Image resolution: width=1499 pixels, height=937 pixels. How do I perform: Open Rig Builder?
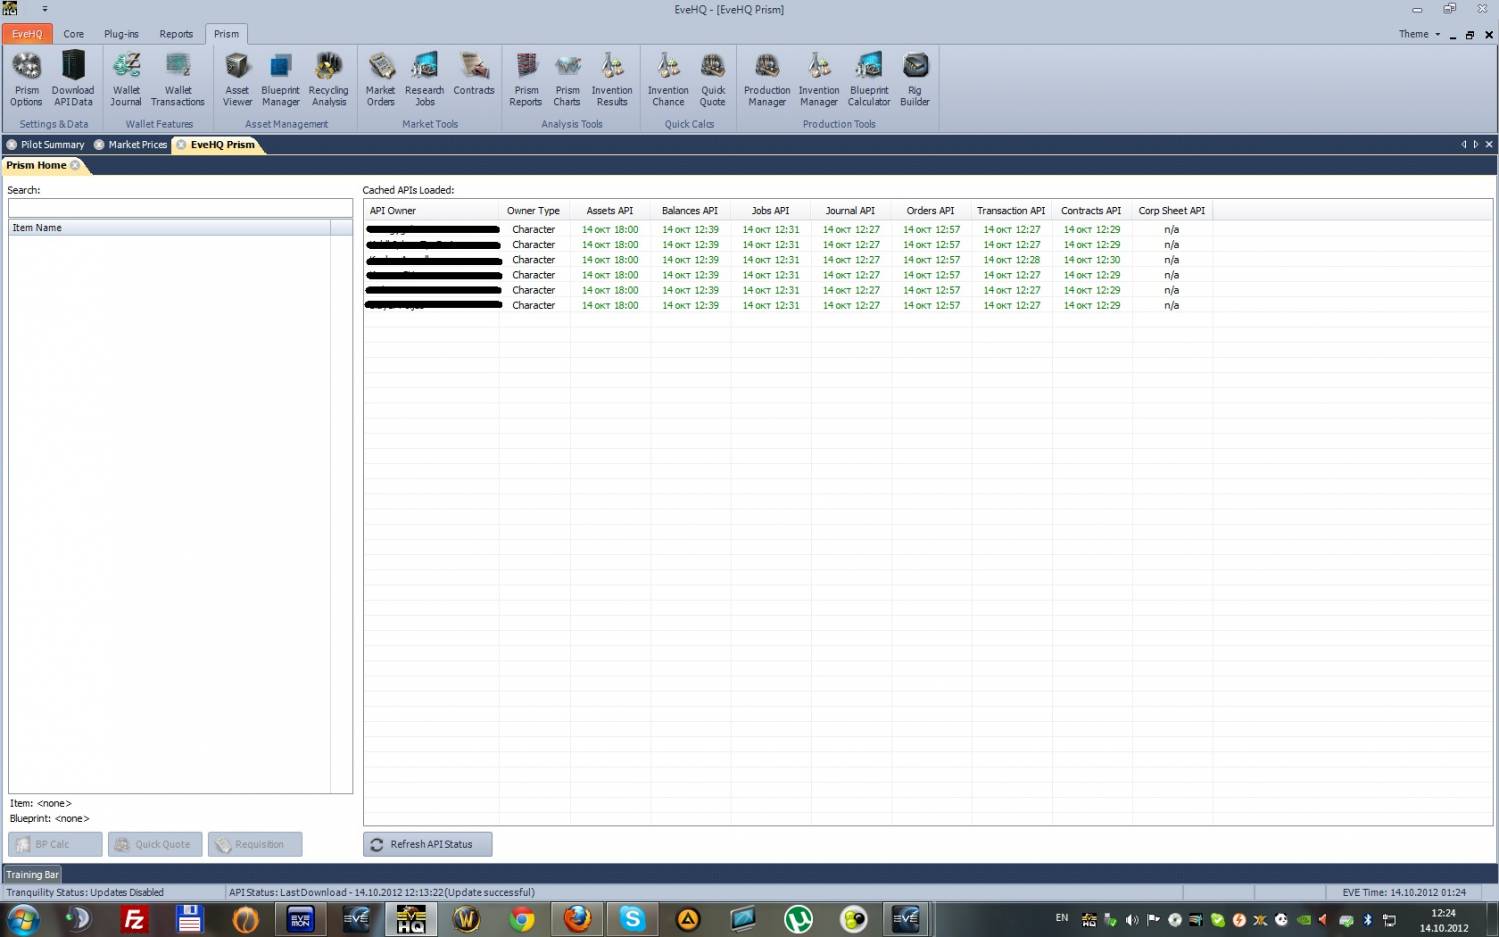(915, 79)
